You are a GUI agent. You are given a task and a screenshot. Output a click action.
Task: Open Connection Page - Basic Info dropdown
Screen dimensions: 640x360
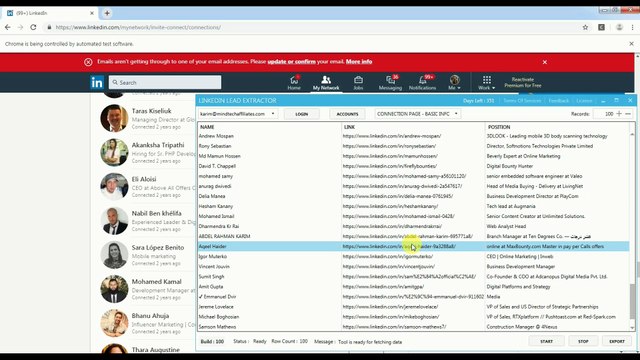(x=418, y=114)
